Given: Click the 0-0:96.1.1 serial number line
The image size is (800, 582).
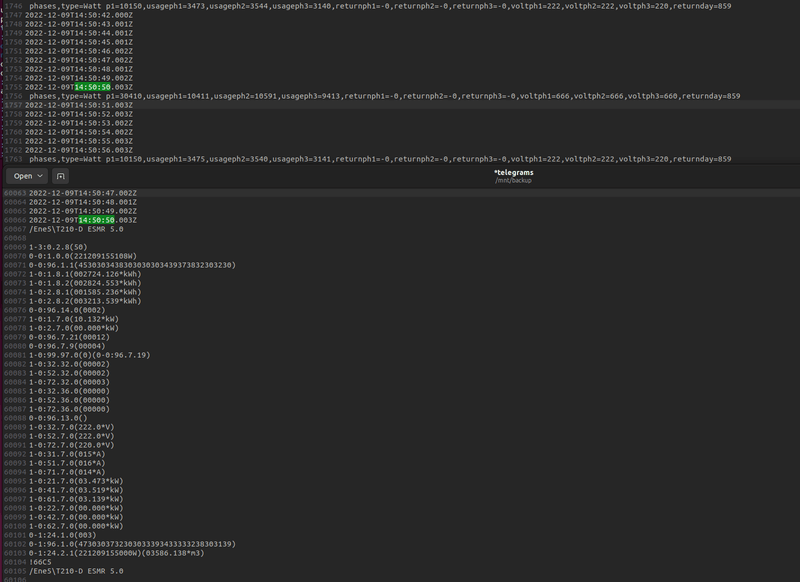Looking at the screenshot, I should [x=133, y=265].
